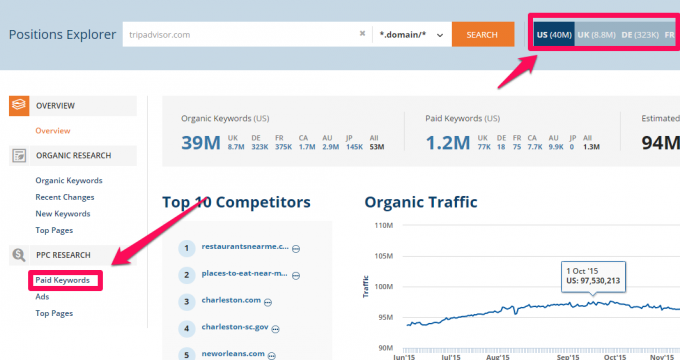Viewport: 680px width, 360px height.
Task: Open the options icon next to restaurantsnearme.c...
Action: 296,249
